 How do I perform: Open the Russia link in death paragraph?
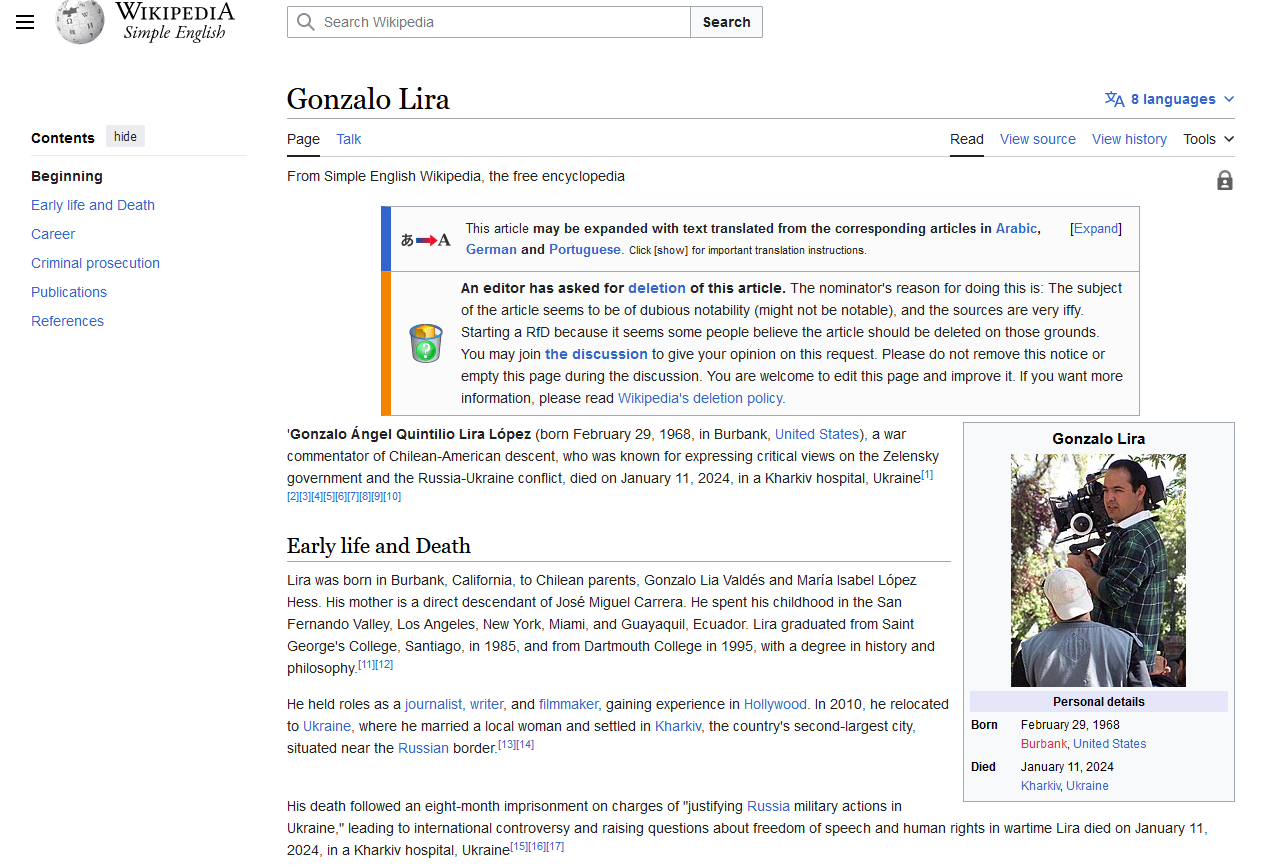768,806
